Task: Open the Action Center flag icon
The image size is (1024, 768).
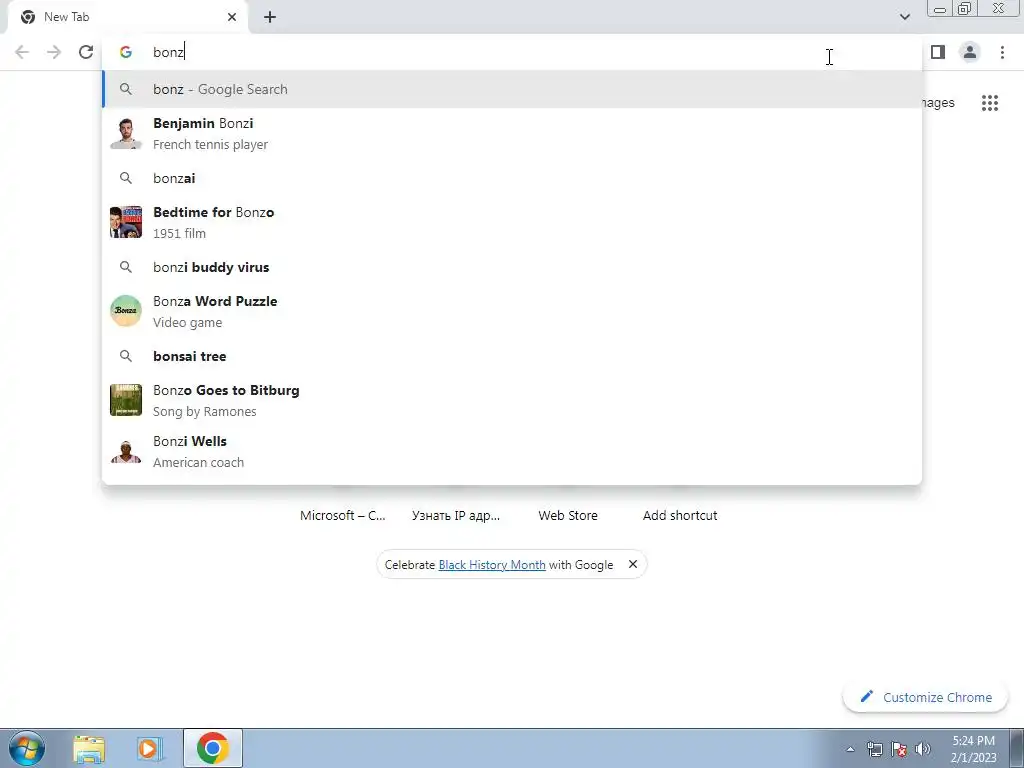Action: pyautogui.click(x=899, y=749)
